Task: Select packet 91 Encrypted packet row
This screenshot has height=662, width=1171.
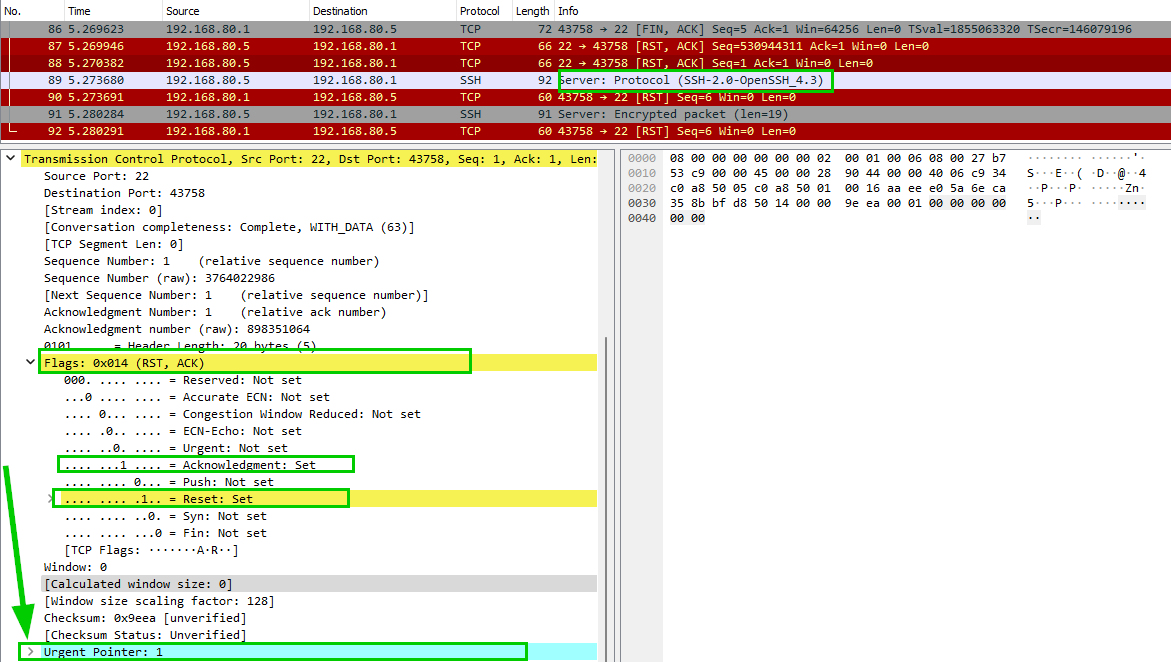Action: (300, 114)
